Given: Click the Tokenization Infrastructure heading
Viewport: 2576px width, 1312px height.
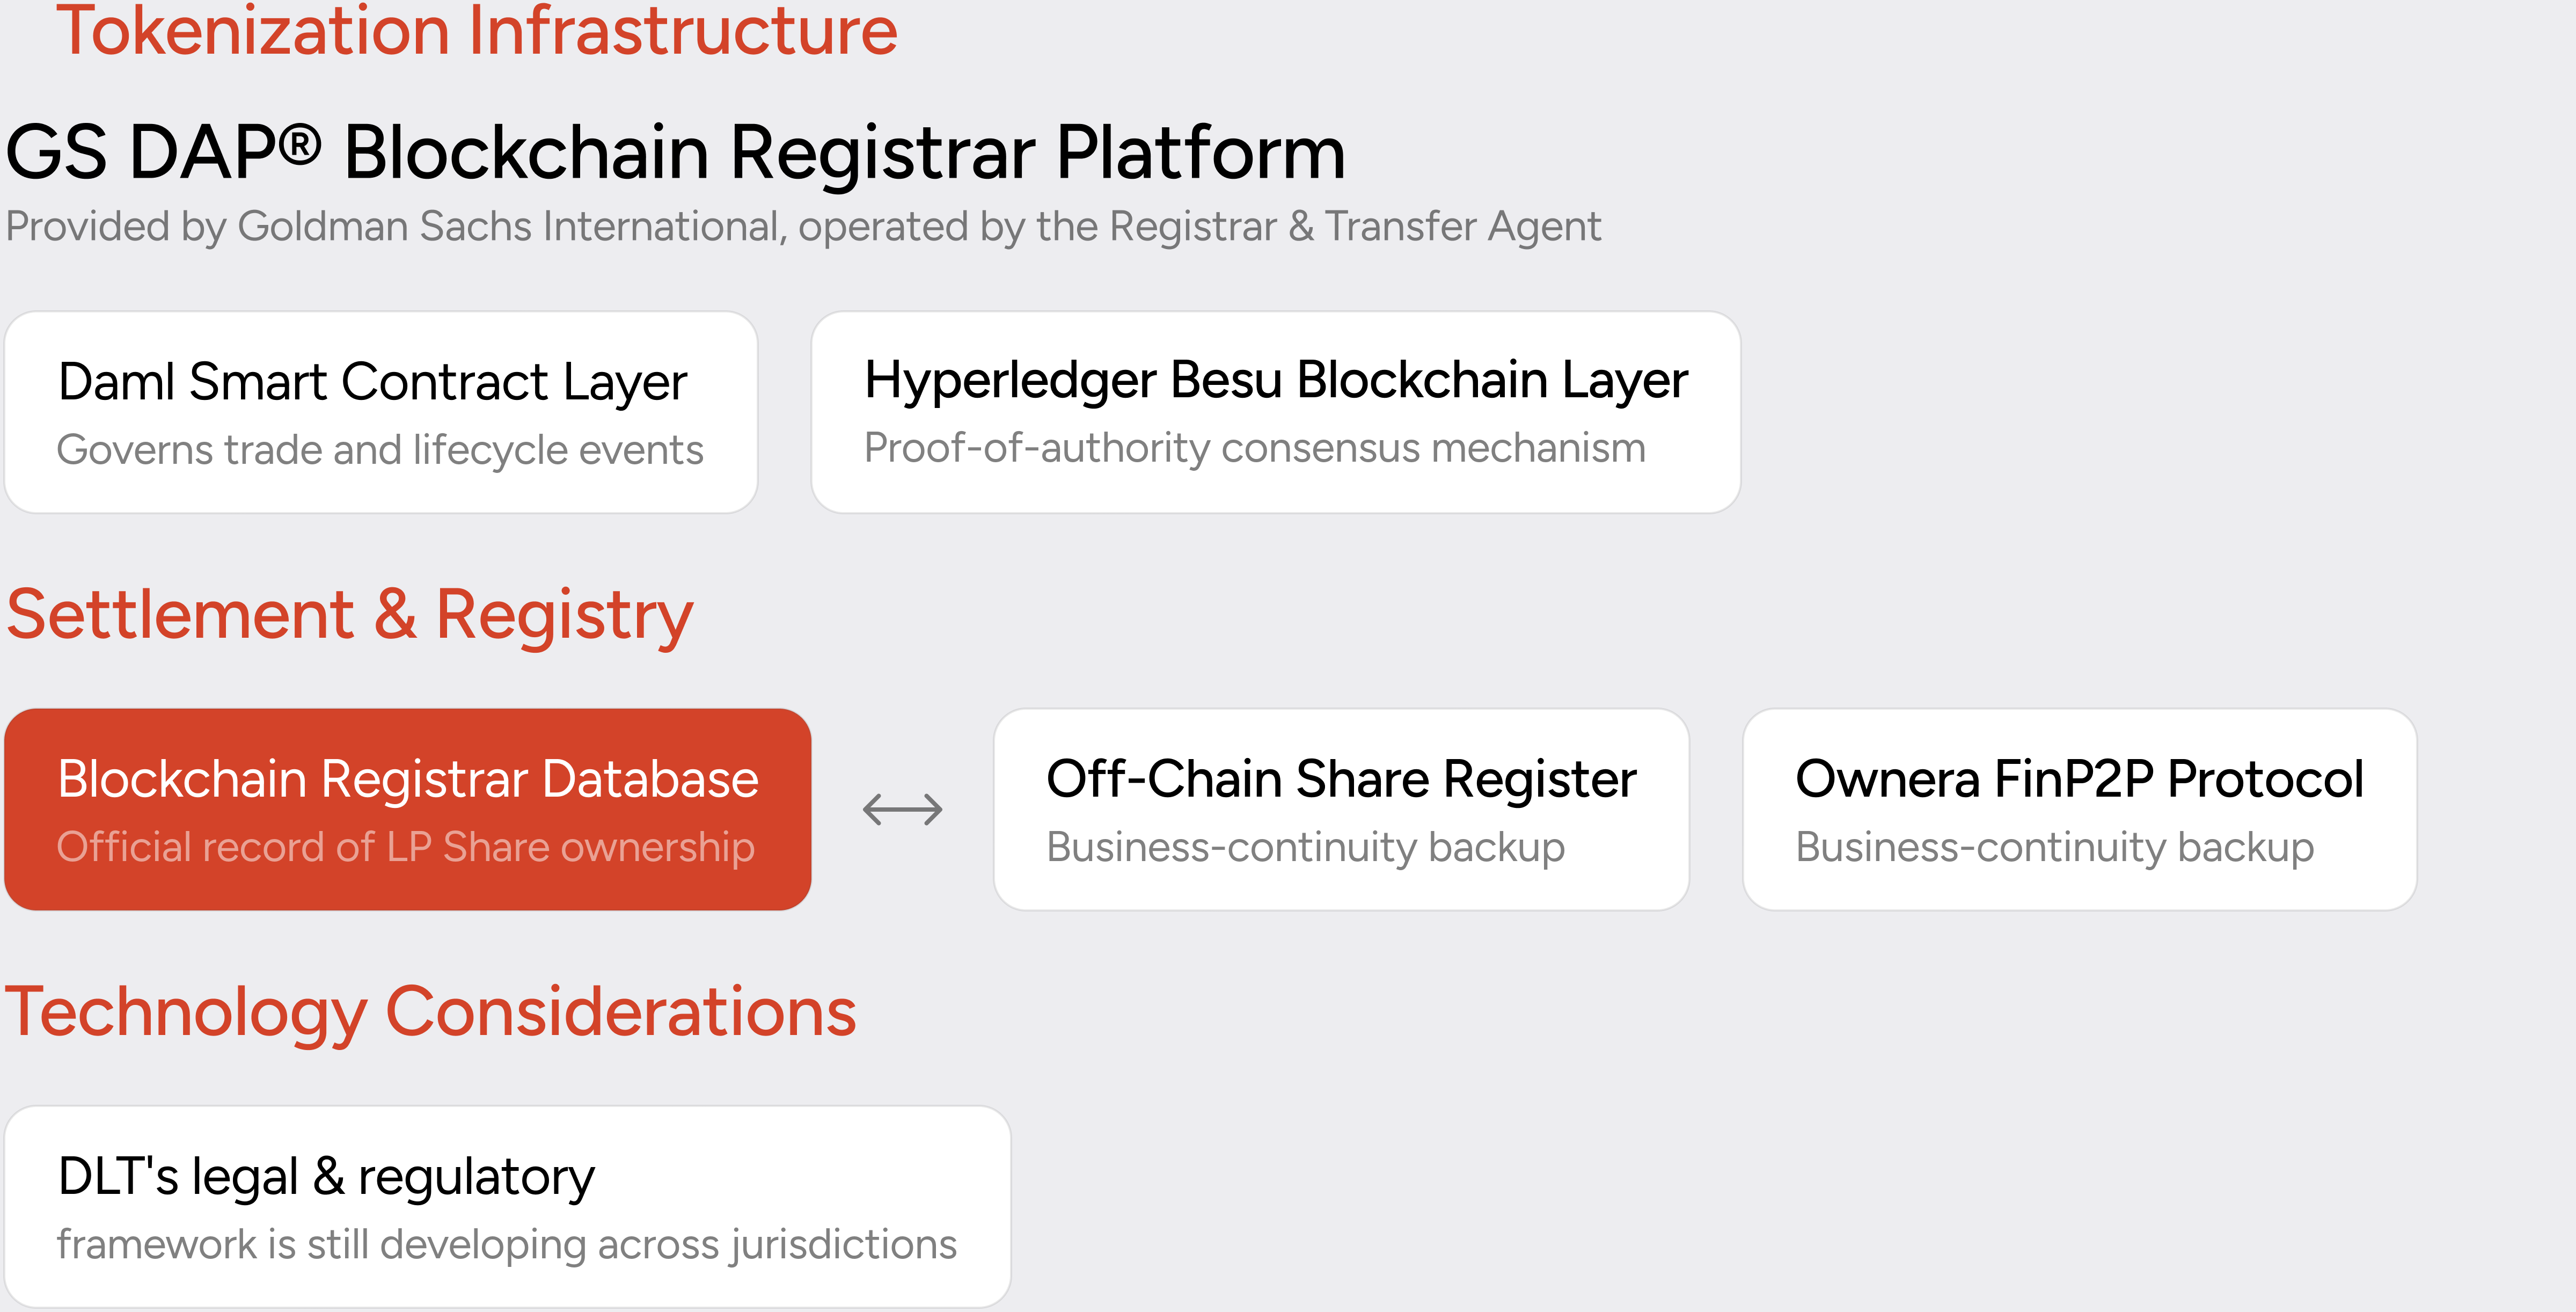Looking at the screenshot, I should pos(477,30).
